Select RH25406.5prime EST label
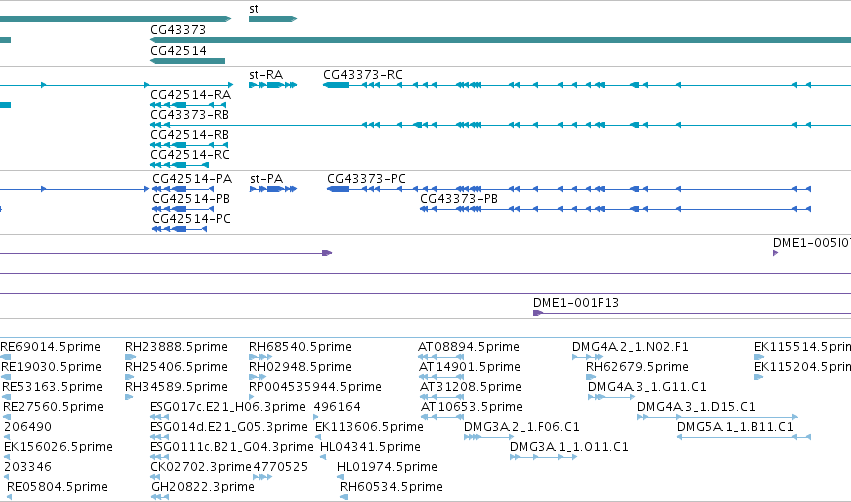The height and width of the screenshot is (502, 851). coord(176,367)
